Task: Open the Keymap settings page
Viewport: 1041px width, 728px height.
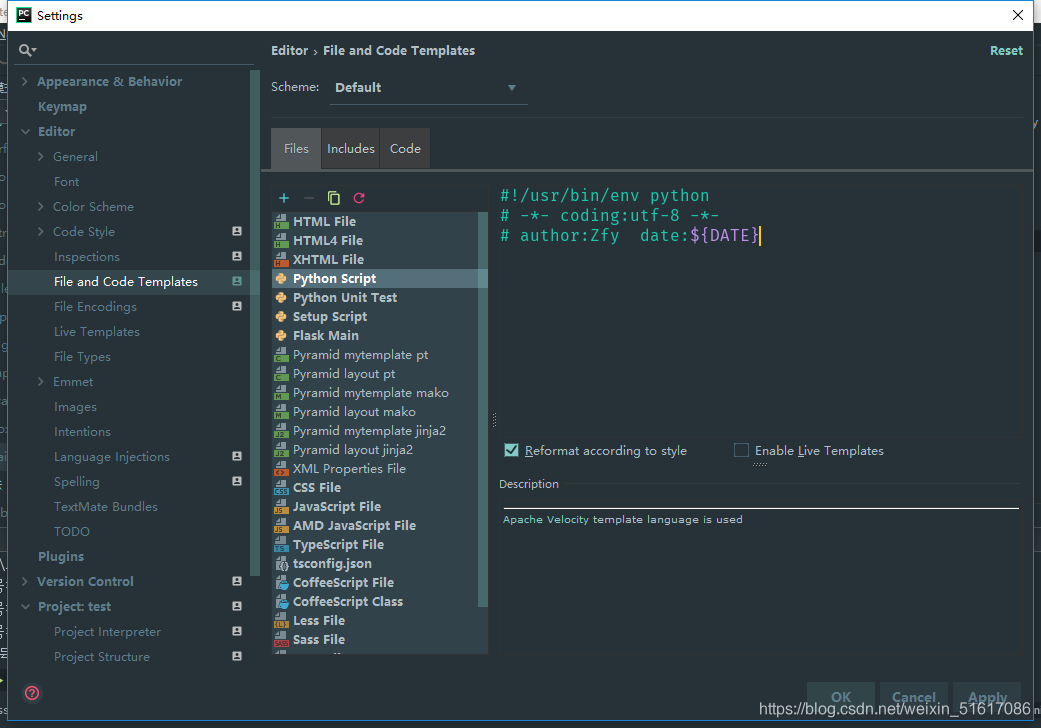Action: pyautogui.click(x=62, y=107)
